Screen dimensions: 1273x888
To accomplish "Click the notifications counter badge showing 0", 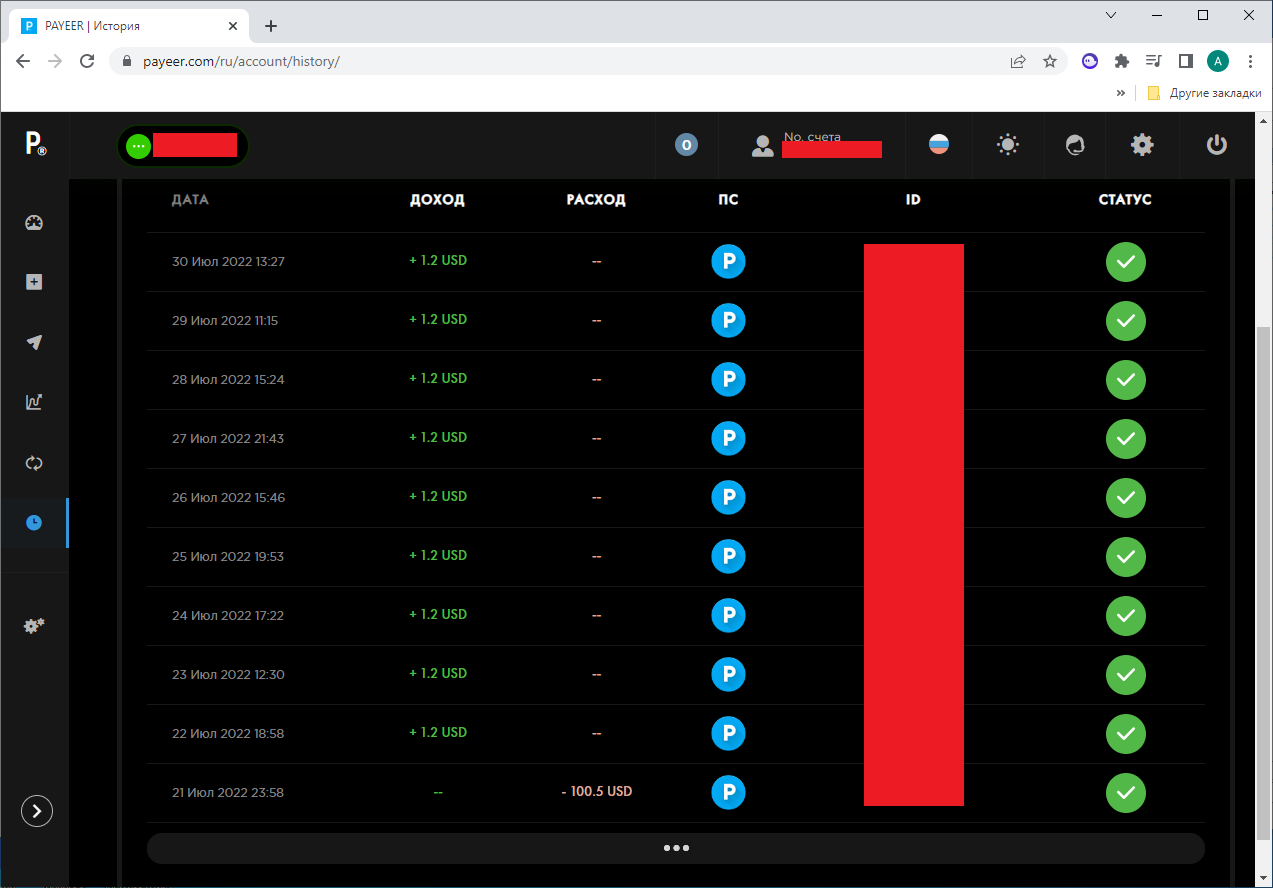I will click(686, 145).
